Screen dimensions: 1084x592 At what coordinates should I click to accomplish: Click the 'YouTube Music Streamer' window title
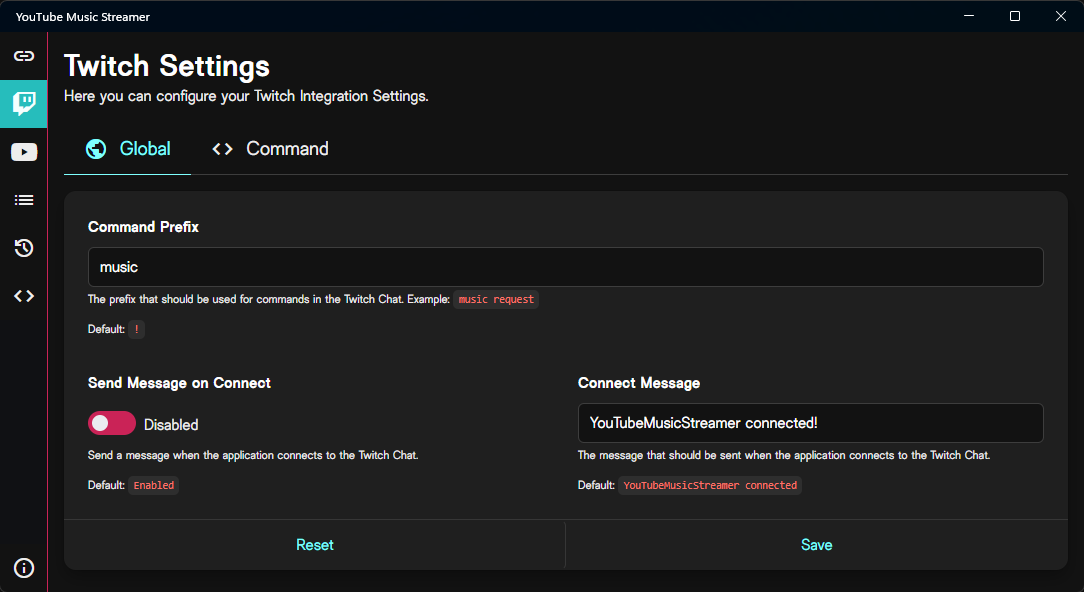[x=83, y=17]
